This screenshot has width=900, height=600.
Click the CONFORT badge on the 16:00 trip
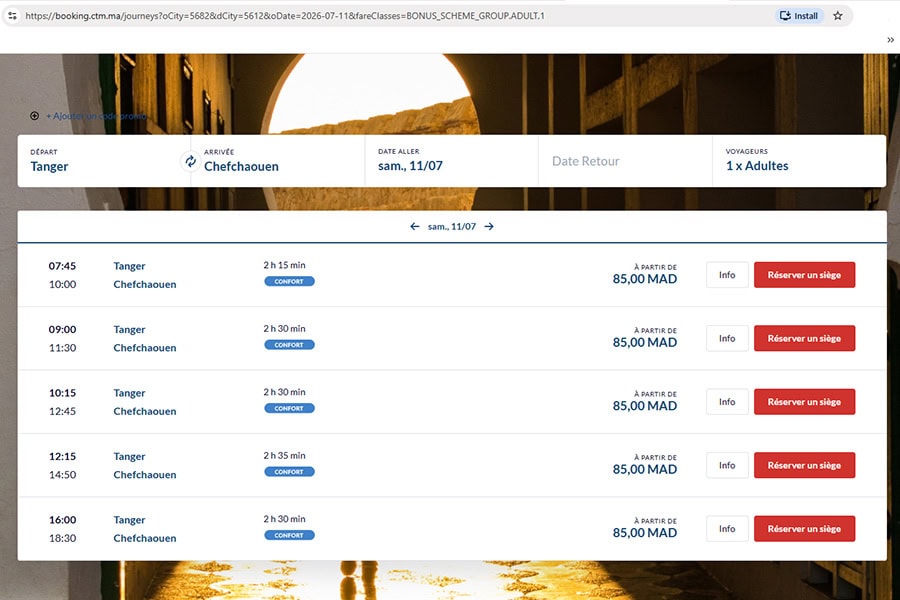point(289,535)
